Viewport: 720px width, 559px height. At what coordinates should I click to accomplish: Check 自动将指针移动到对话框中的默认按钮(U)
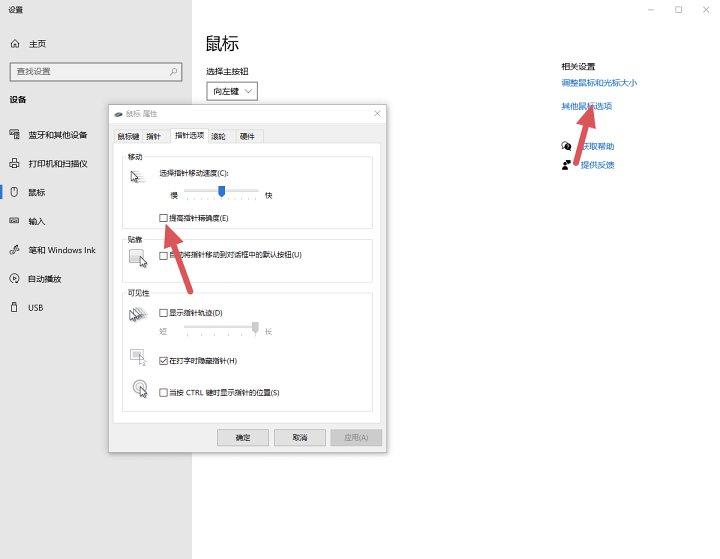point(163,255)
